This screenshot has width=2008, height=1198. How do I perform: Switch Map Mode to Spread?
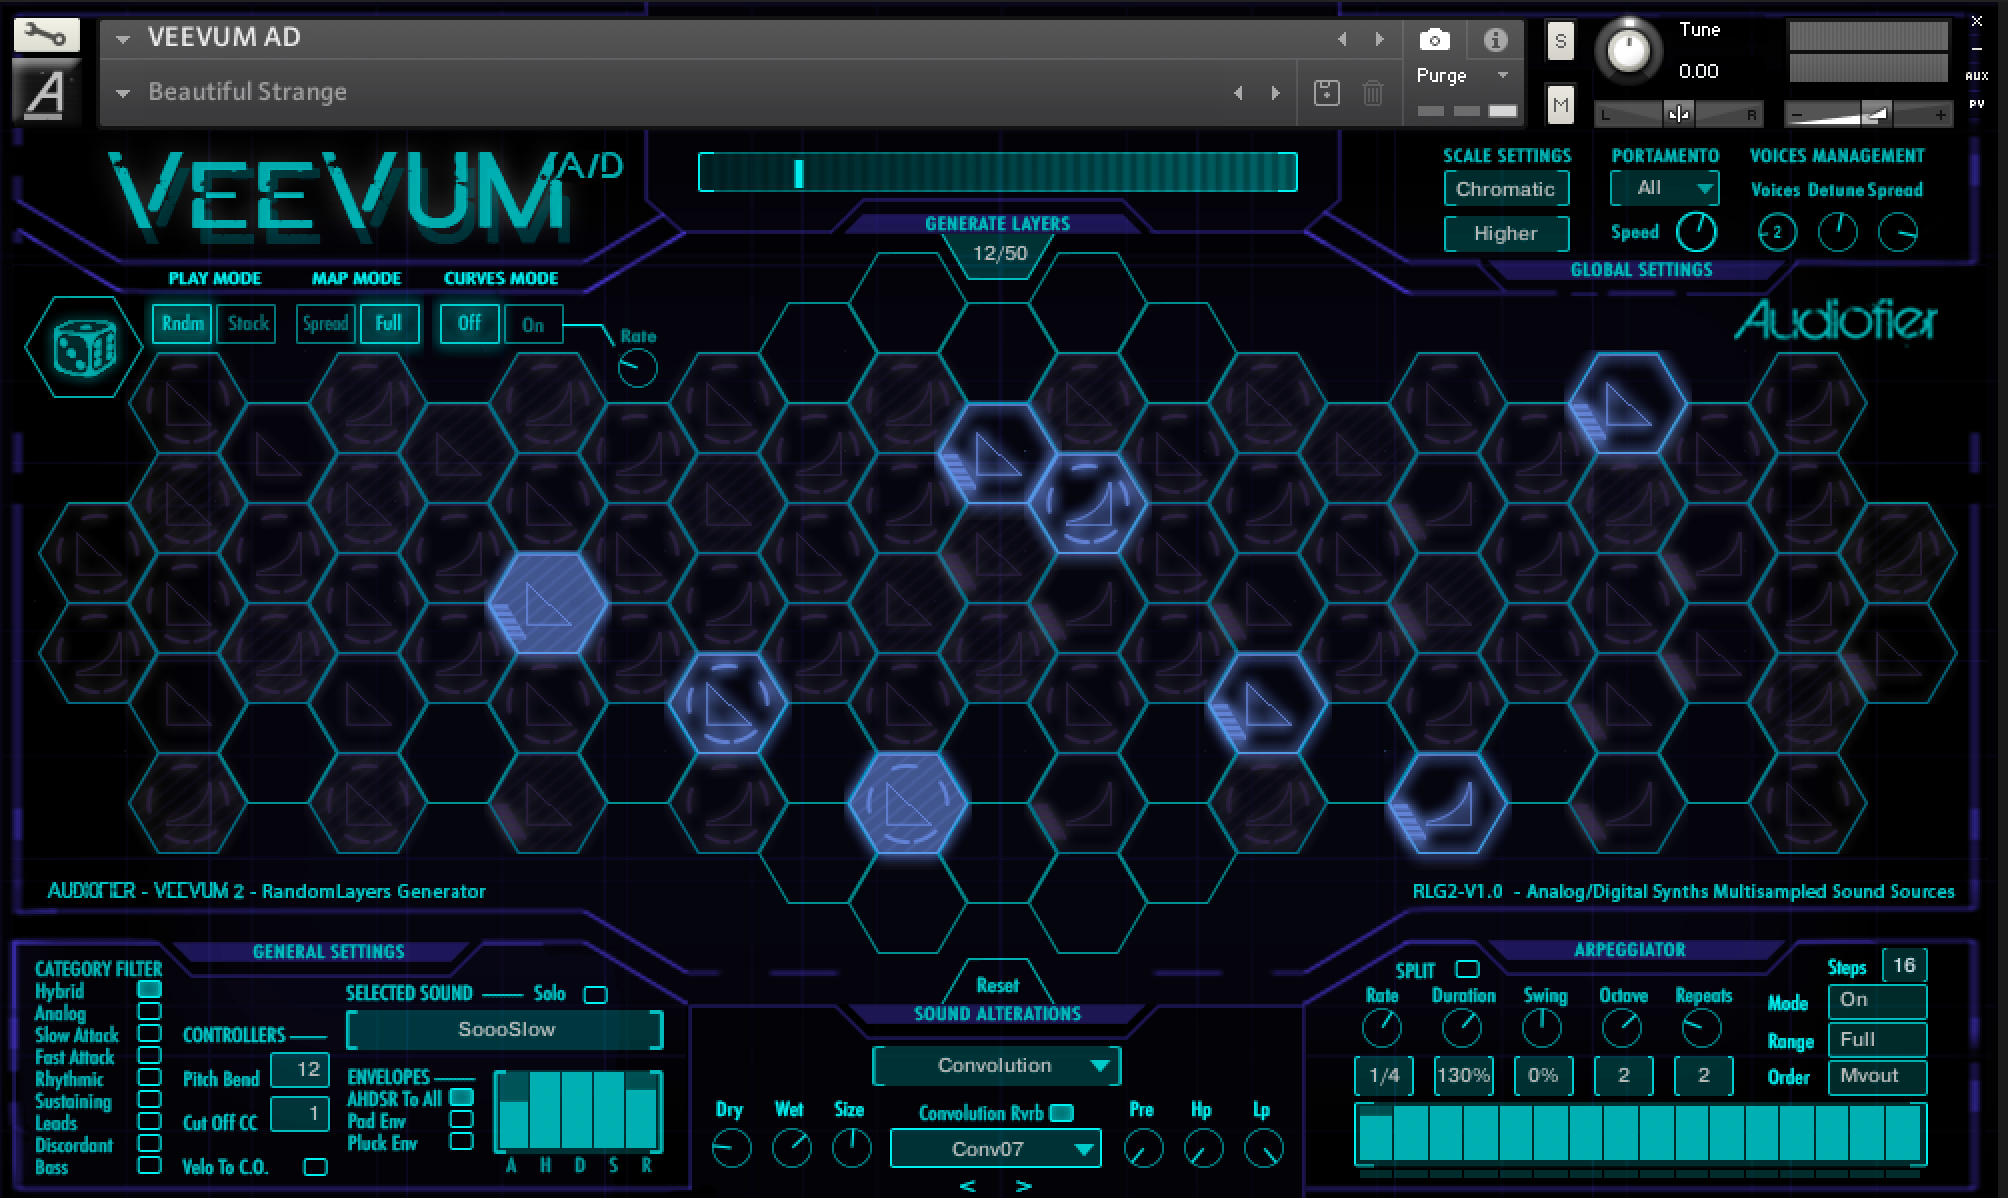[x=324, y=323]
